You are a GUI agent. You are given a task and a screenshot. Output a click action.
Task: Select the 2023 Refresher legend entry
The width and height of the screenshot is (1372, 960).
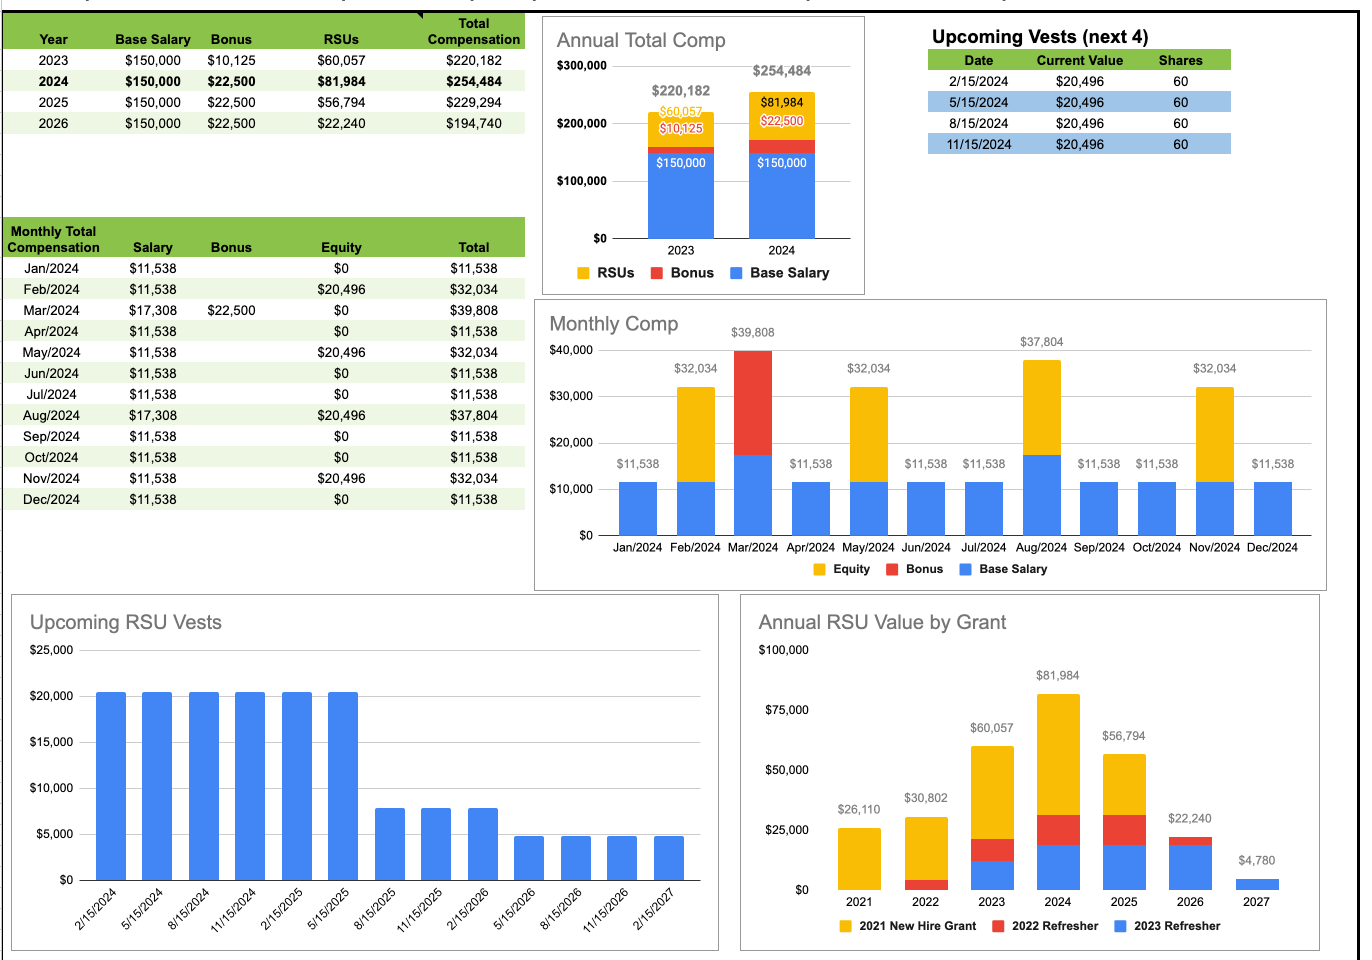pyautogui.click(x=1169, y=925)
